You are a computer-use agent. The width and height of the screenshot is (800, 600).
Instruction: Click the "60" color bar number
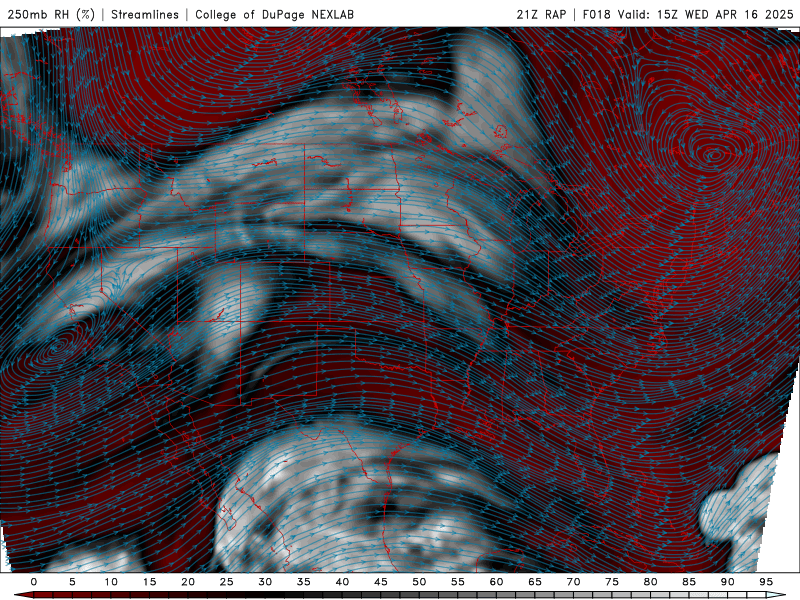click(x=496, y=582)
